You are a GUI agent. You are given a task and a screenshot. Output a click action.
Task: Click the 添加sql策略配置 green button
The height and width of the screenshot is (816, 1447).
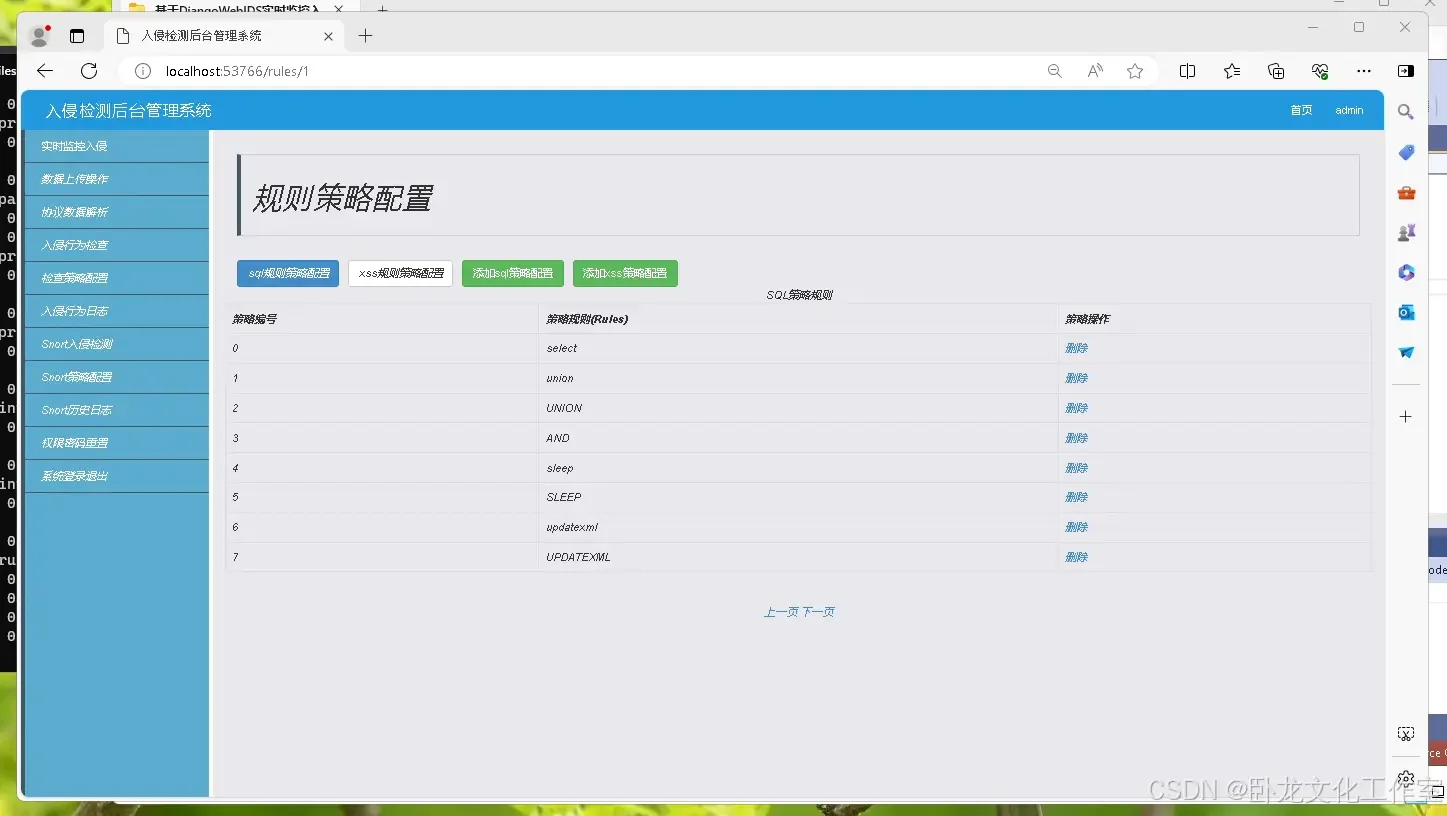tap(512, 273)
